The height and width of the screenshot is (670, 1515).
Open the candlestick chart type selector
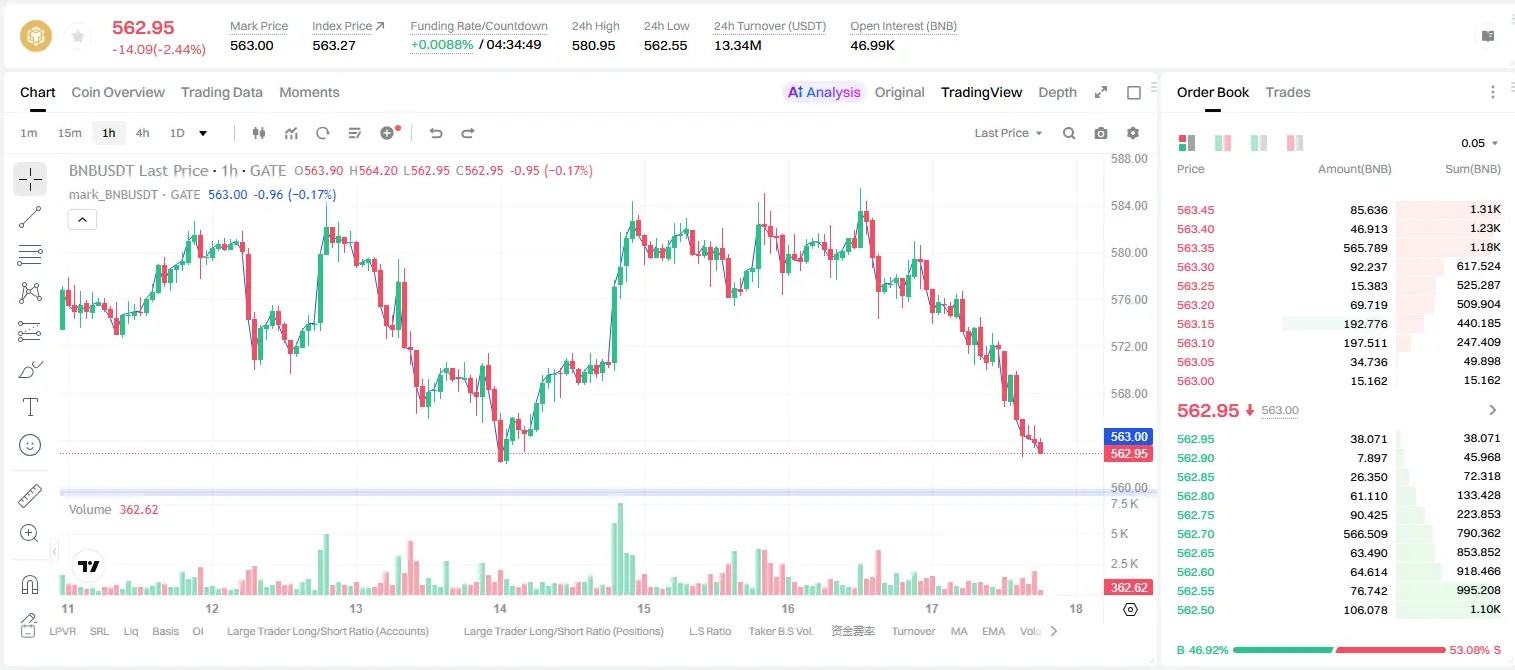(259, 133)
